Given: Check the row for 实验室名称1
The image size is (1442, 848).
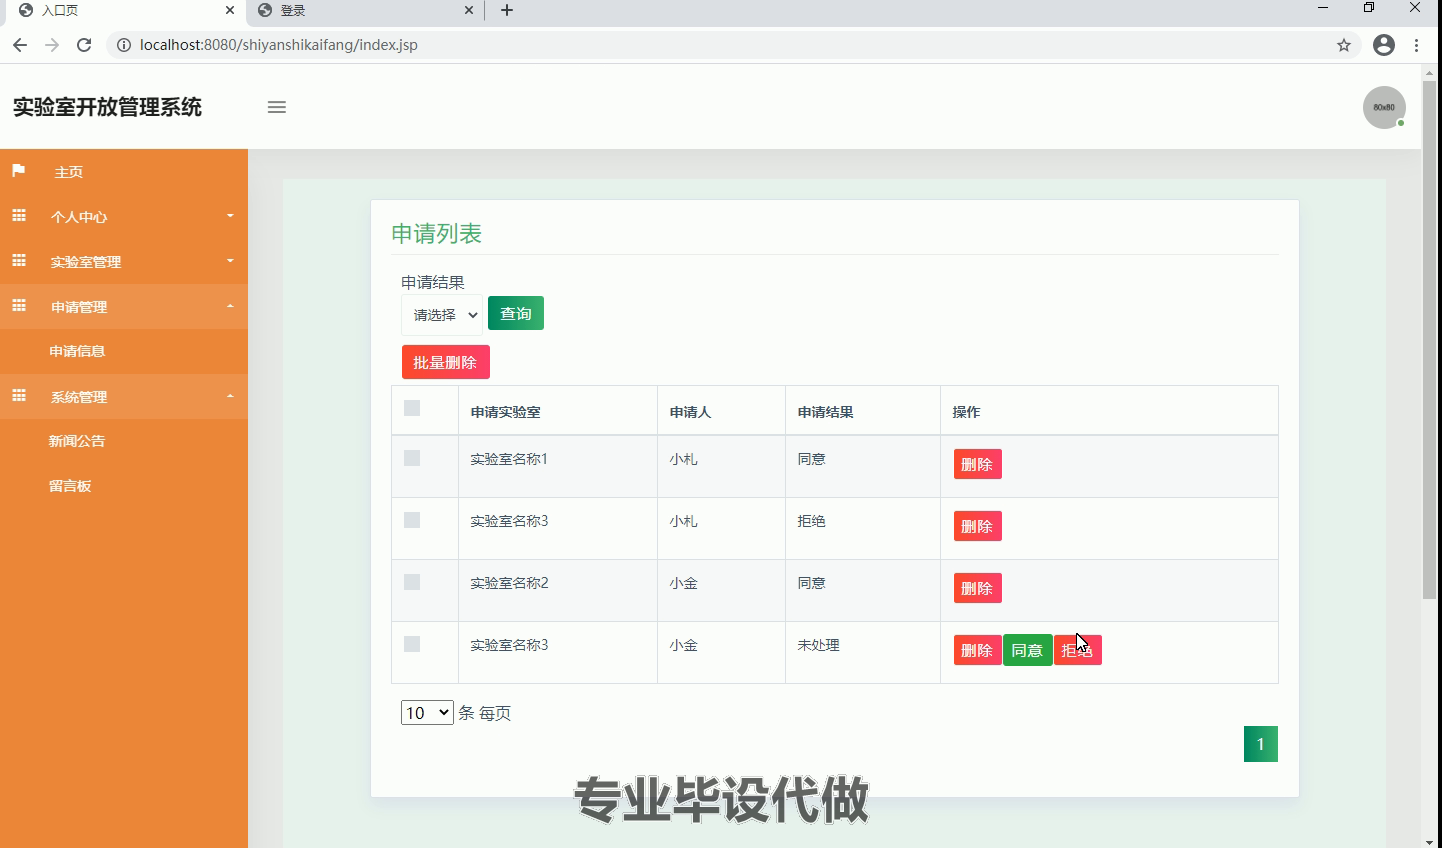Looking at the screenshot, I should pos(412,458).
